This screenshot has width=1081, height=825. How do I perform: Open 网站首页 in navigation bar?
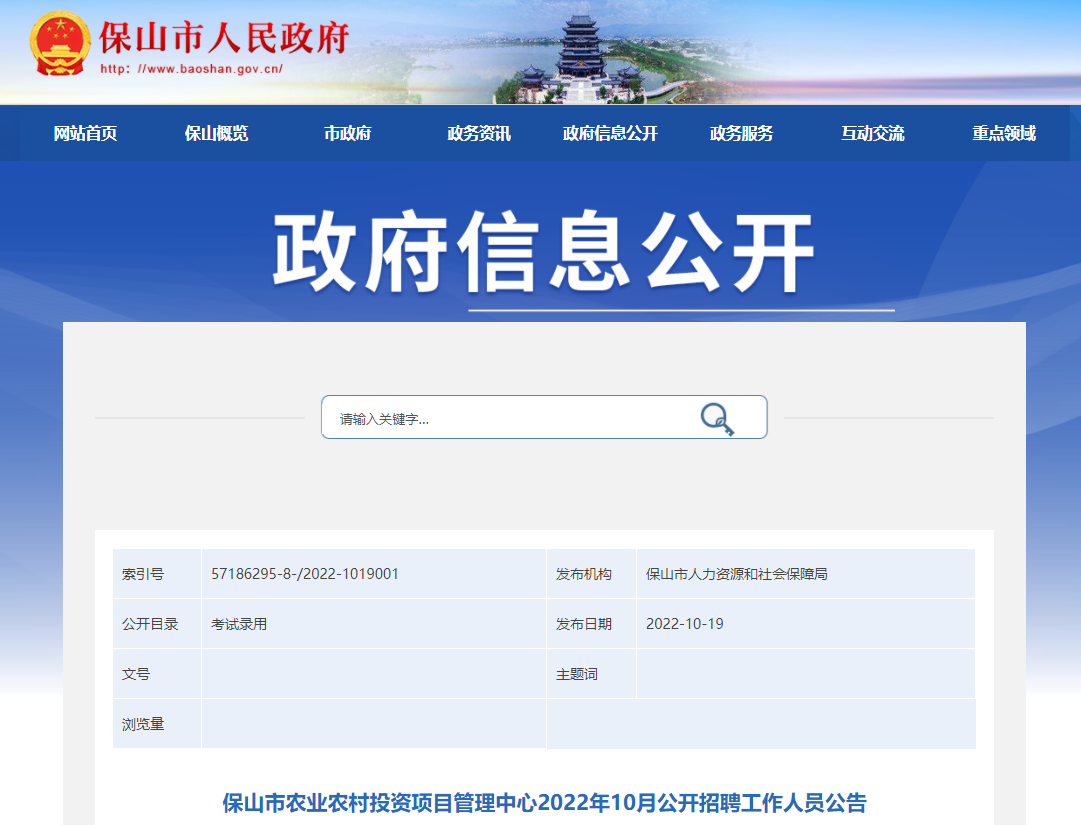pos(85,133)
